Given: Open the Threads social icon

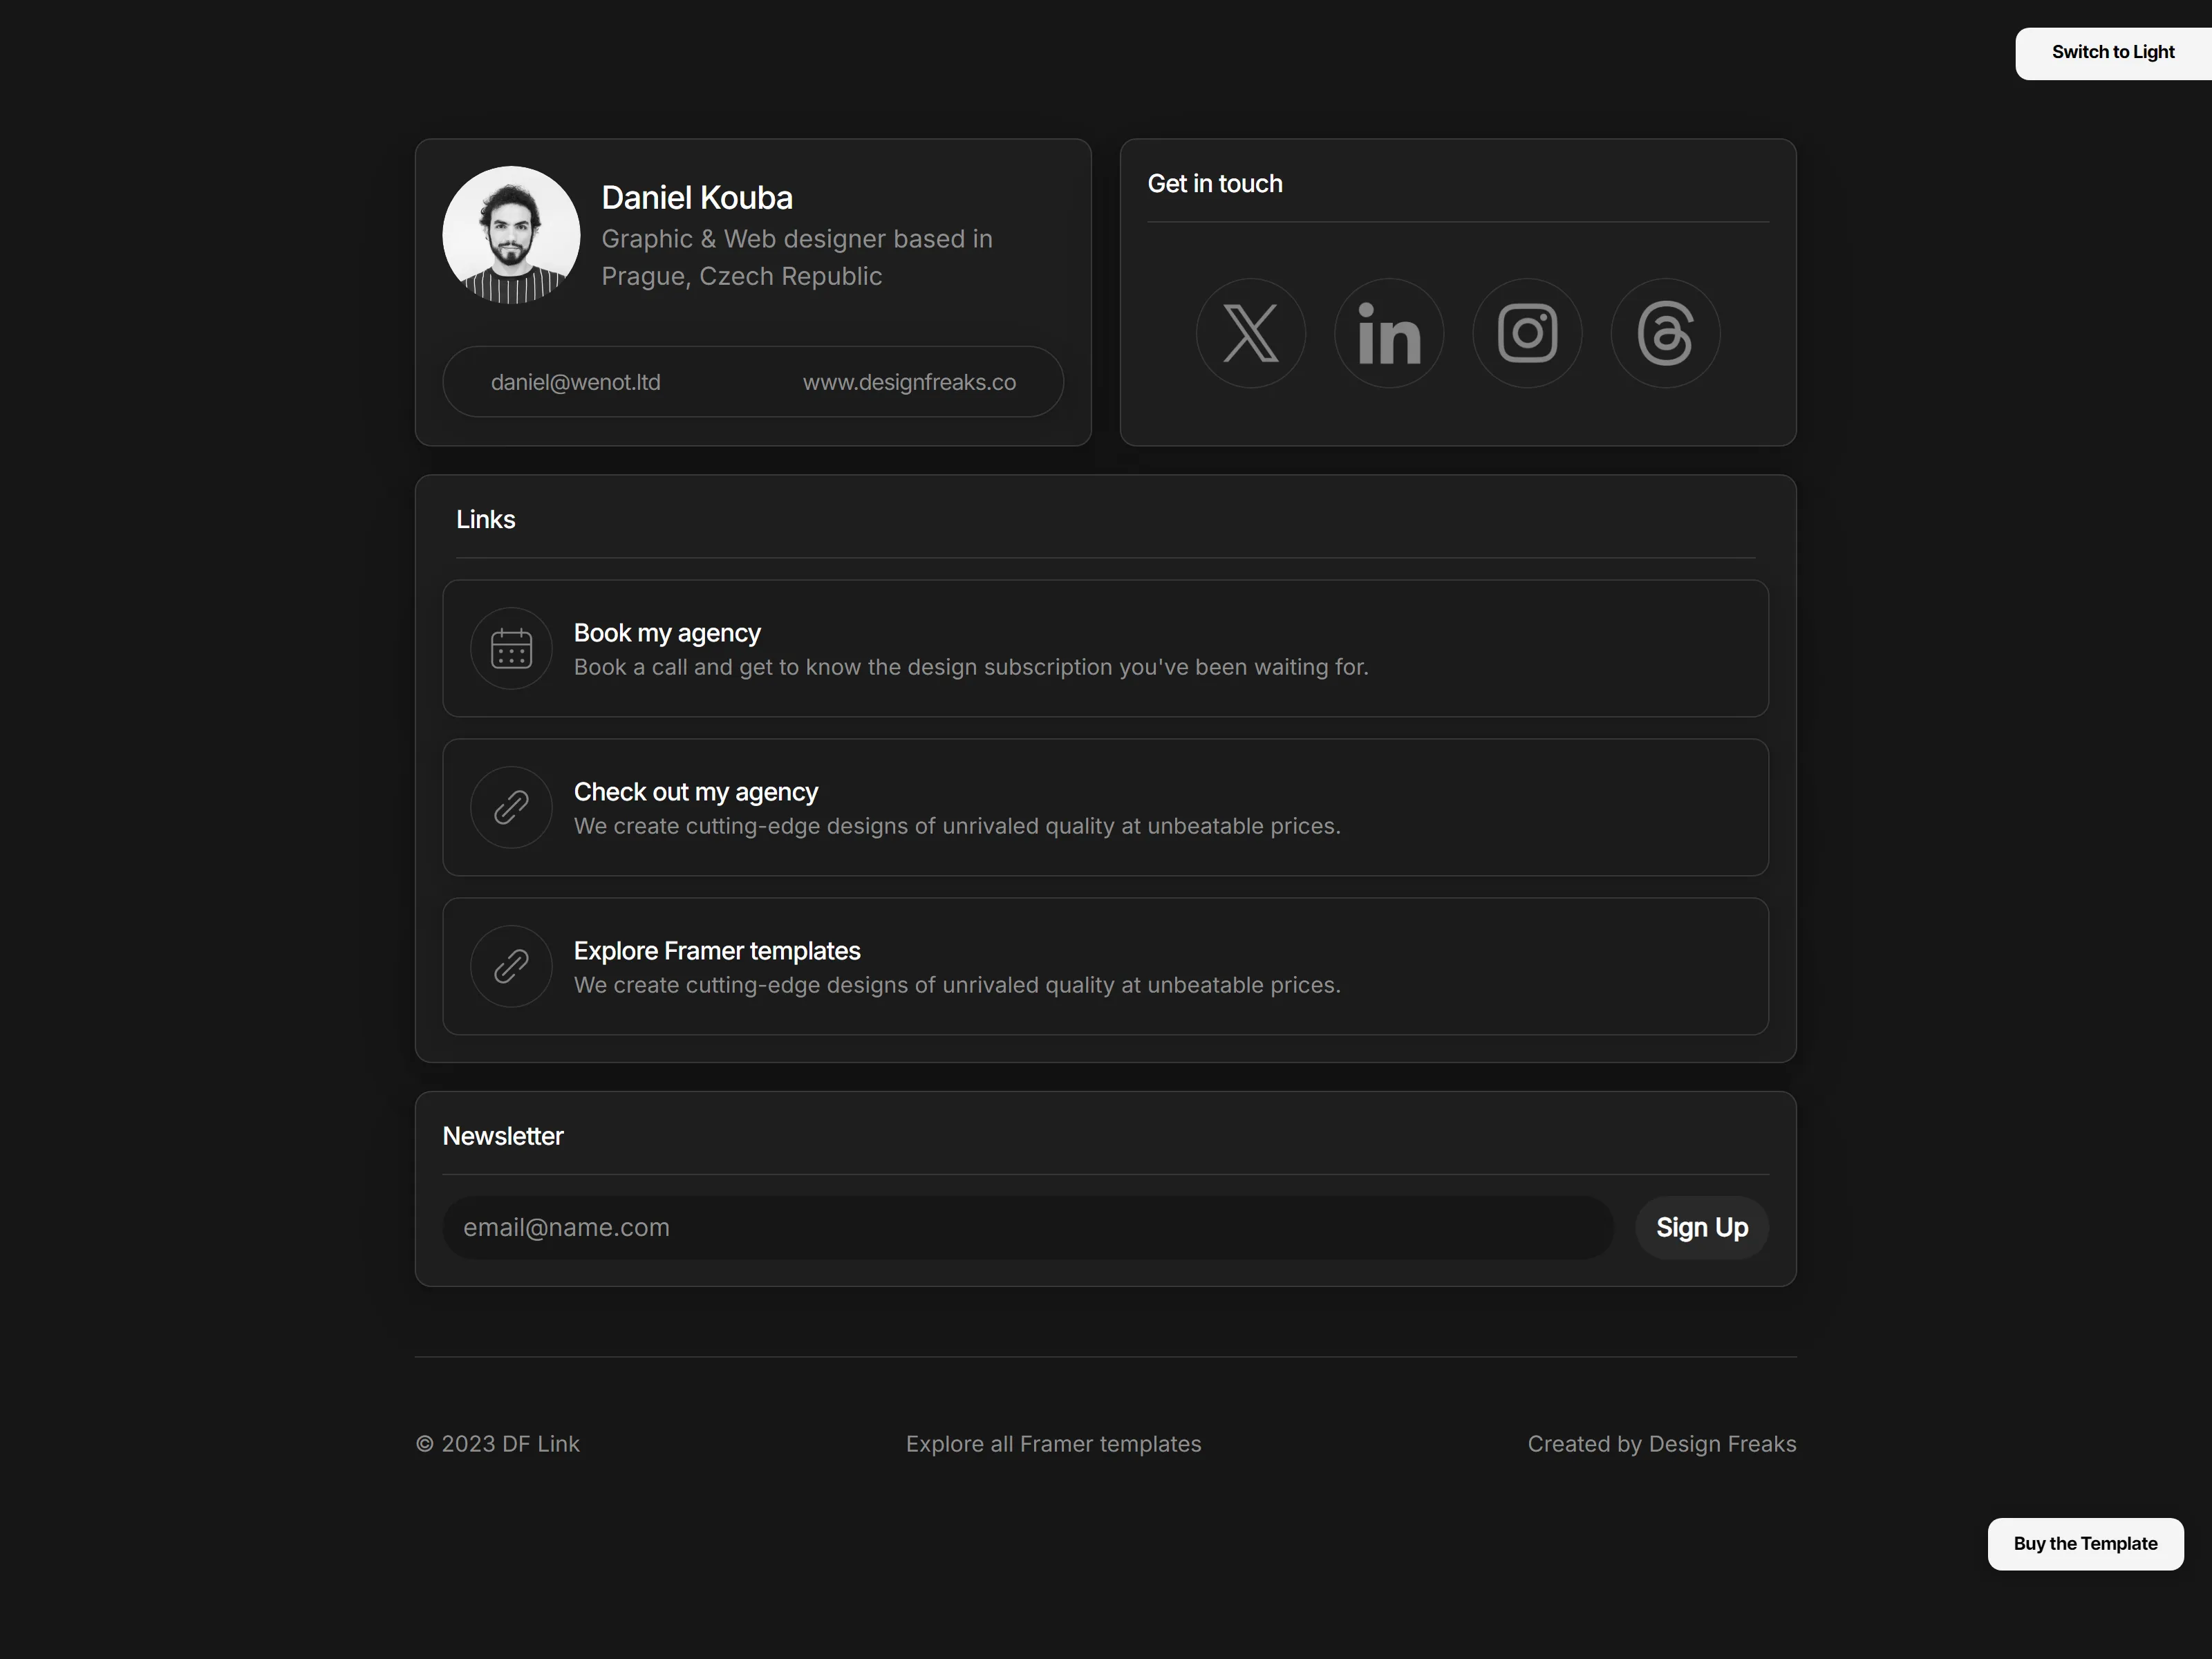Looking at the screenshot, I should coord(1665,333).
